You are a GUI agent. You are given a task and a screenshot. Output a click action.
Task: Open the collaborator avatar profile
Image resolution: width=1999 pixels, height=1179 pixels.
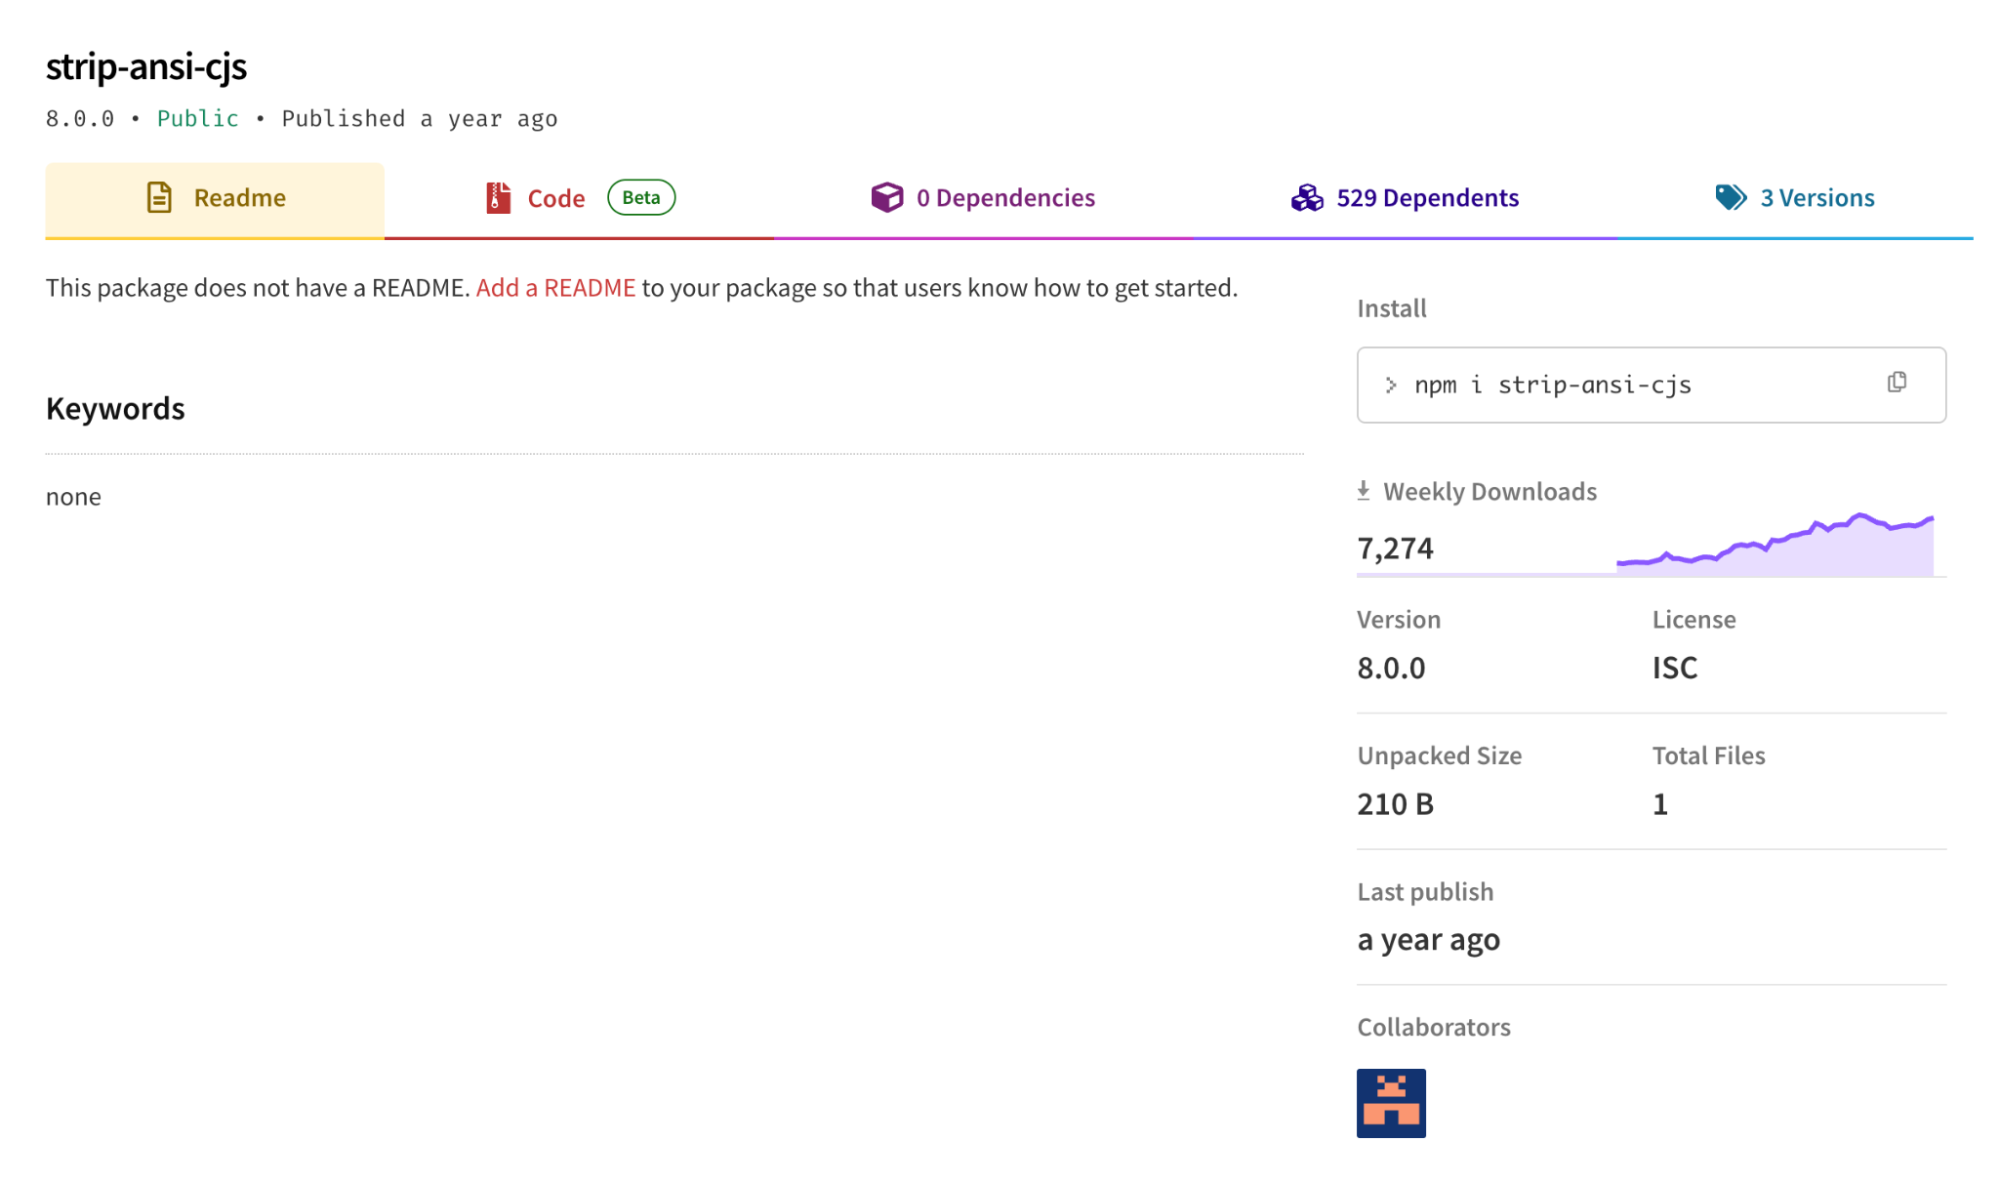pos(1390,1103)
